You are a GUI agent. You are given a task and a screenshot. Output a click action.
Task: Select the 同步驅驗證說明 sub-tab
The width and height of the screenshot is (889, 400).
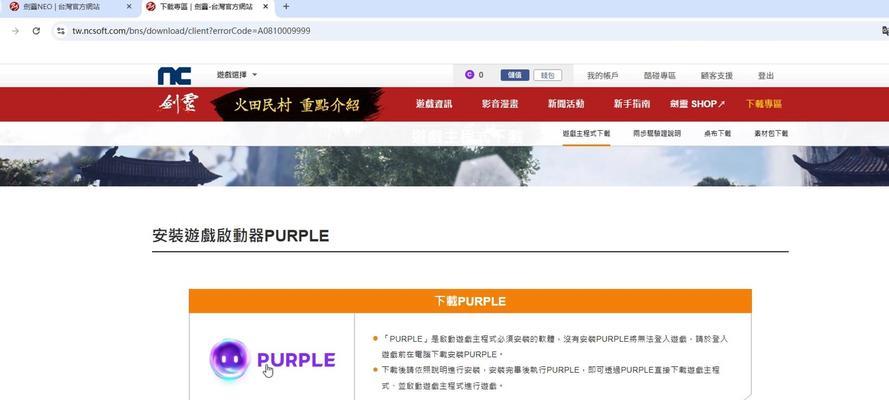click(657, 134)
